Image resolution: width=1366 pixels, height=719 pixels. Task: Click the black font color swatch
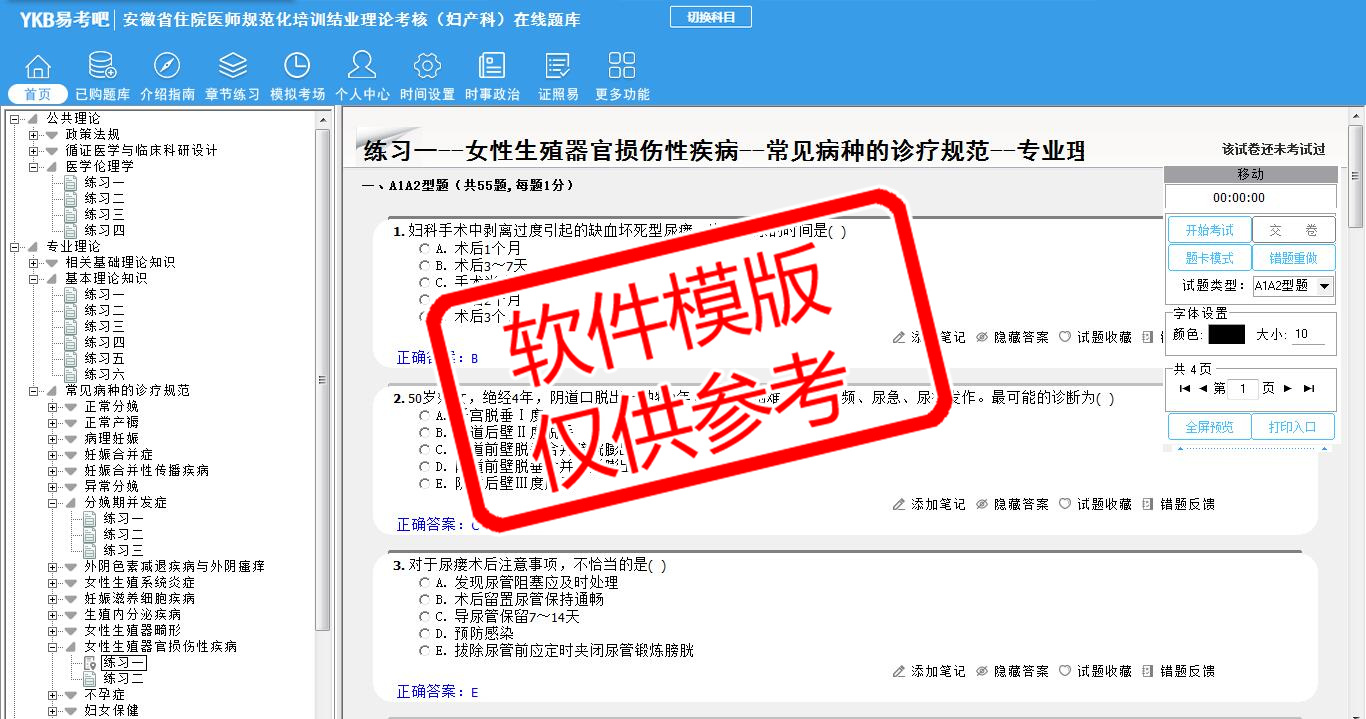[1226, 335]
